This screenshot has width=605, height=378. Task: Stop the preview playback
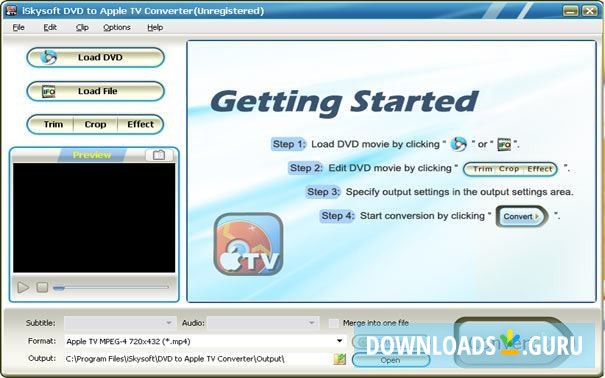coord(42,287)
